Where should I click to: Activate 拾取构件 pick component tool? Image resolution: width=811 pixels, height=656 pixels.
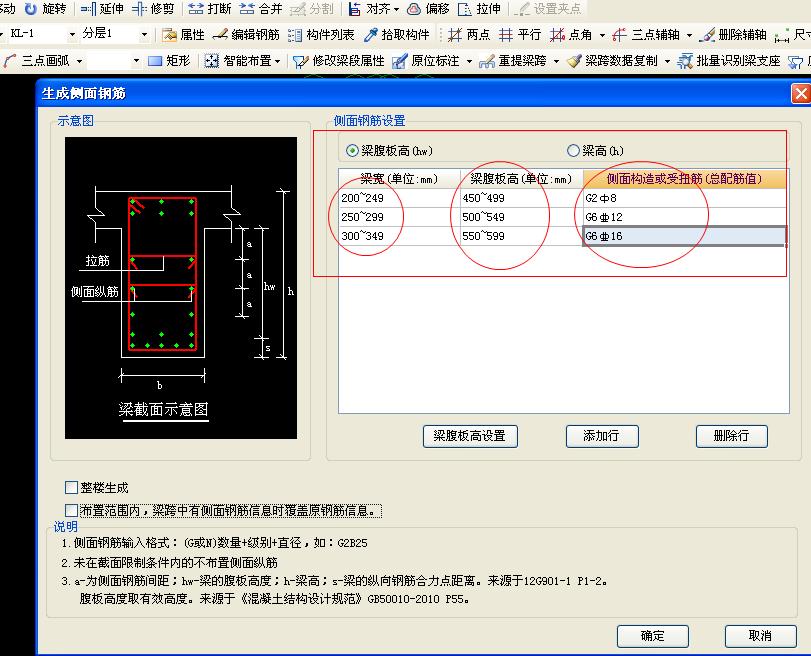pos(397,35)
